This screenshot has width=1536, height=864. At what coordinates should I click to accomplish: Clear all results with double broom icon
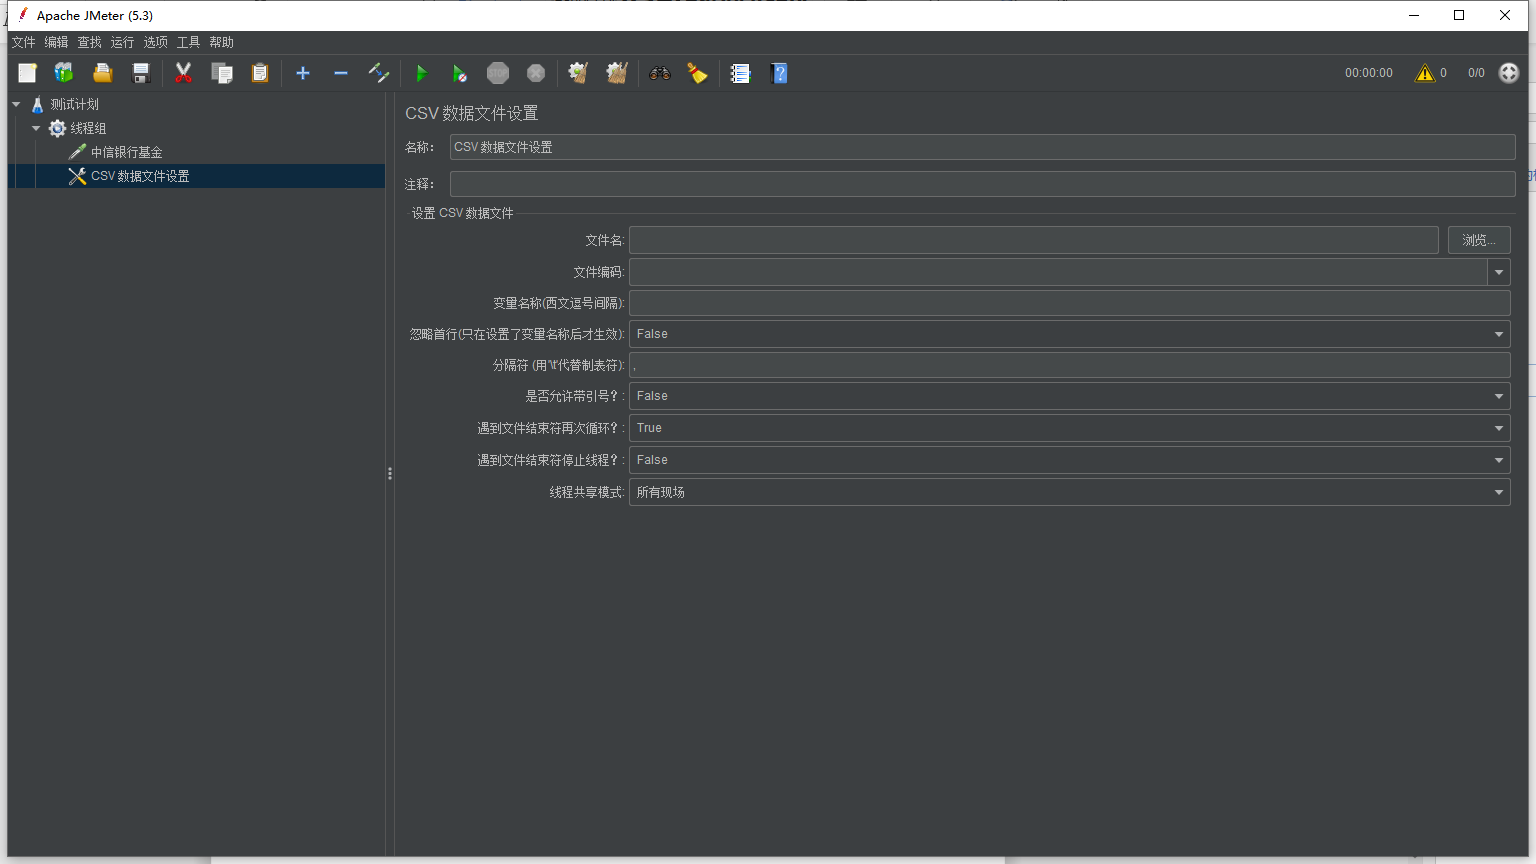coord(617,73)
